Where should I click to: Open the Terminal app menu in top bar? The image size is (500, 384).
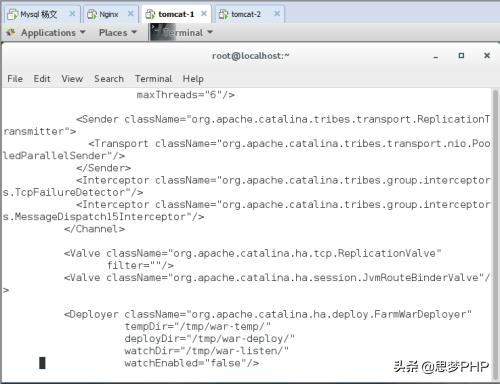tap(182, 33)
